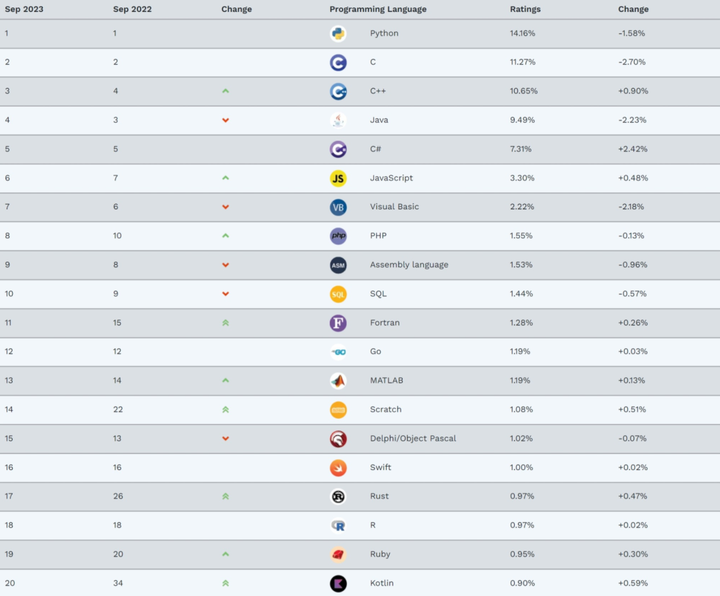
Task: Click the Scratch orange icon
Action: click(x=338, y=409)
